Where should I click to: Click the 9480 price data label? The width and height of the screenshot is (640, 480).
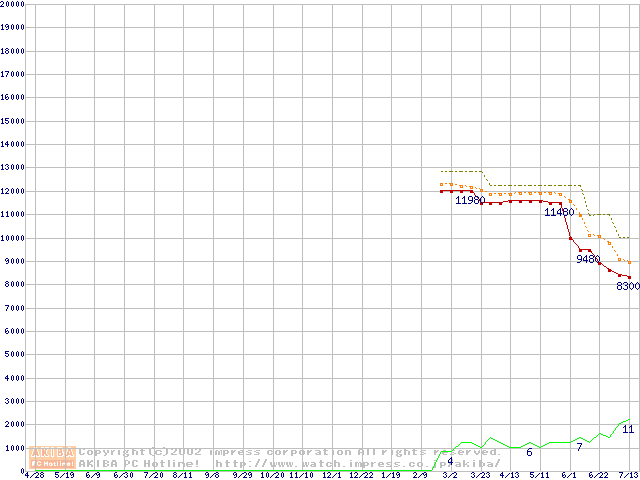tap(588, 259)
